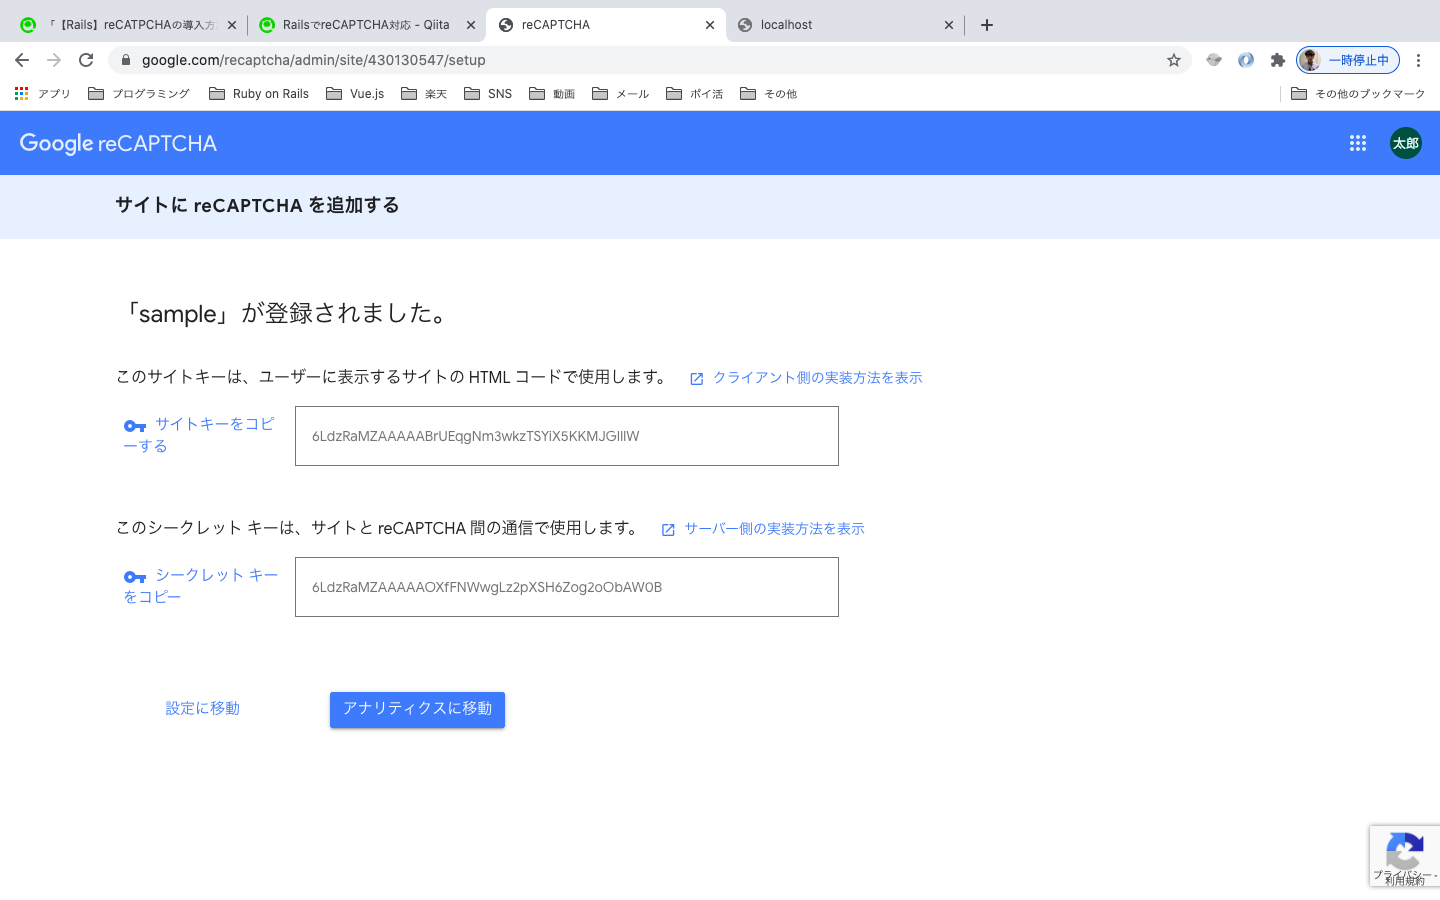Click シークレット キーをコピー link
The image size is (1440, 900).
pos(201,586)
